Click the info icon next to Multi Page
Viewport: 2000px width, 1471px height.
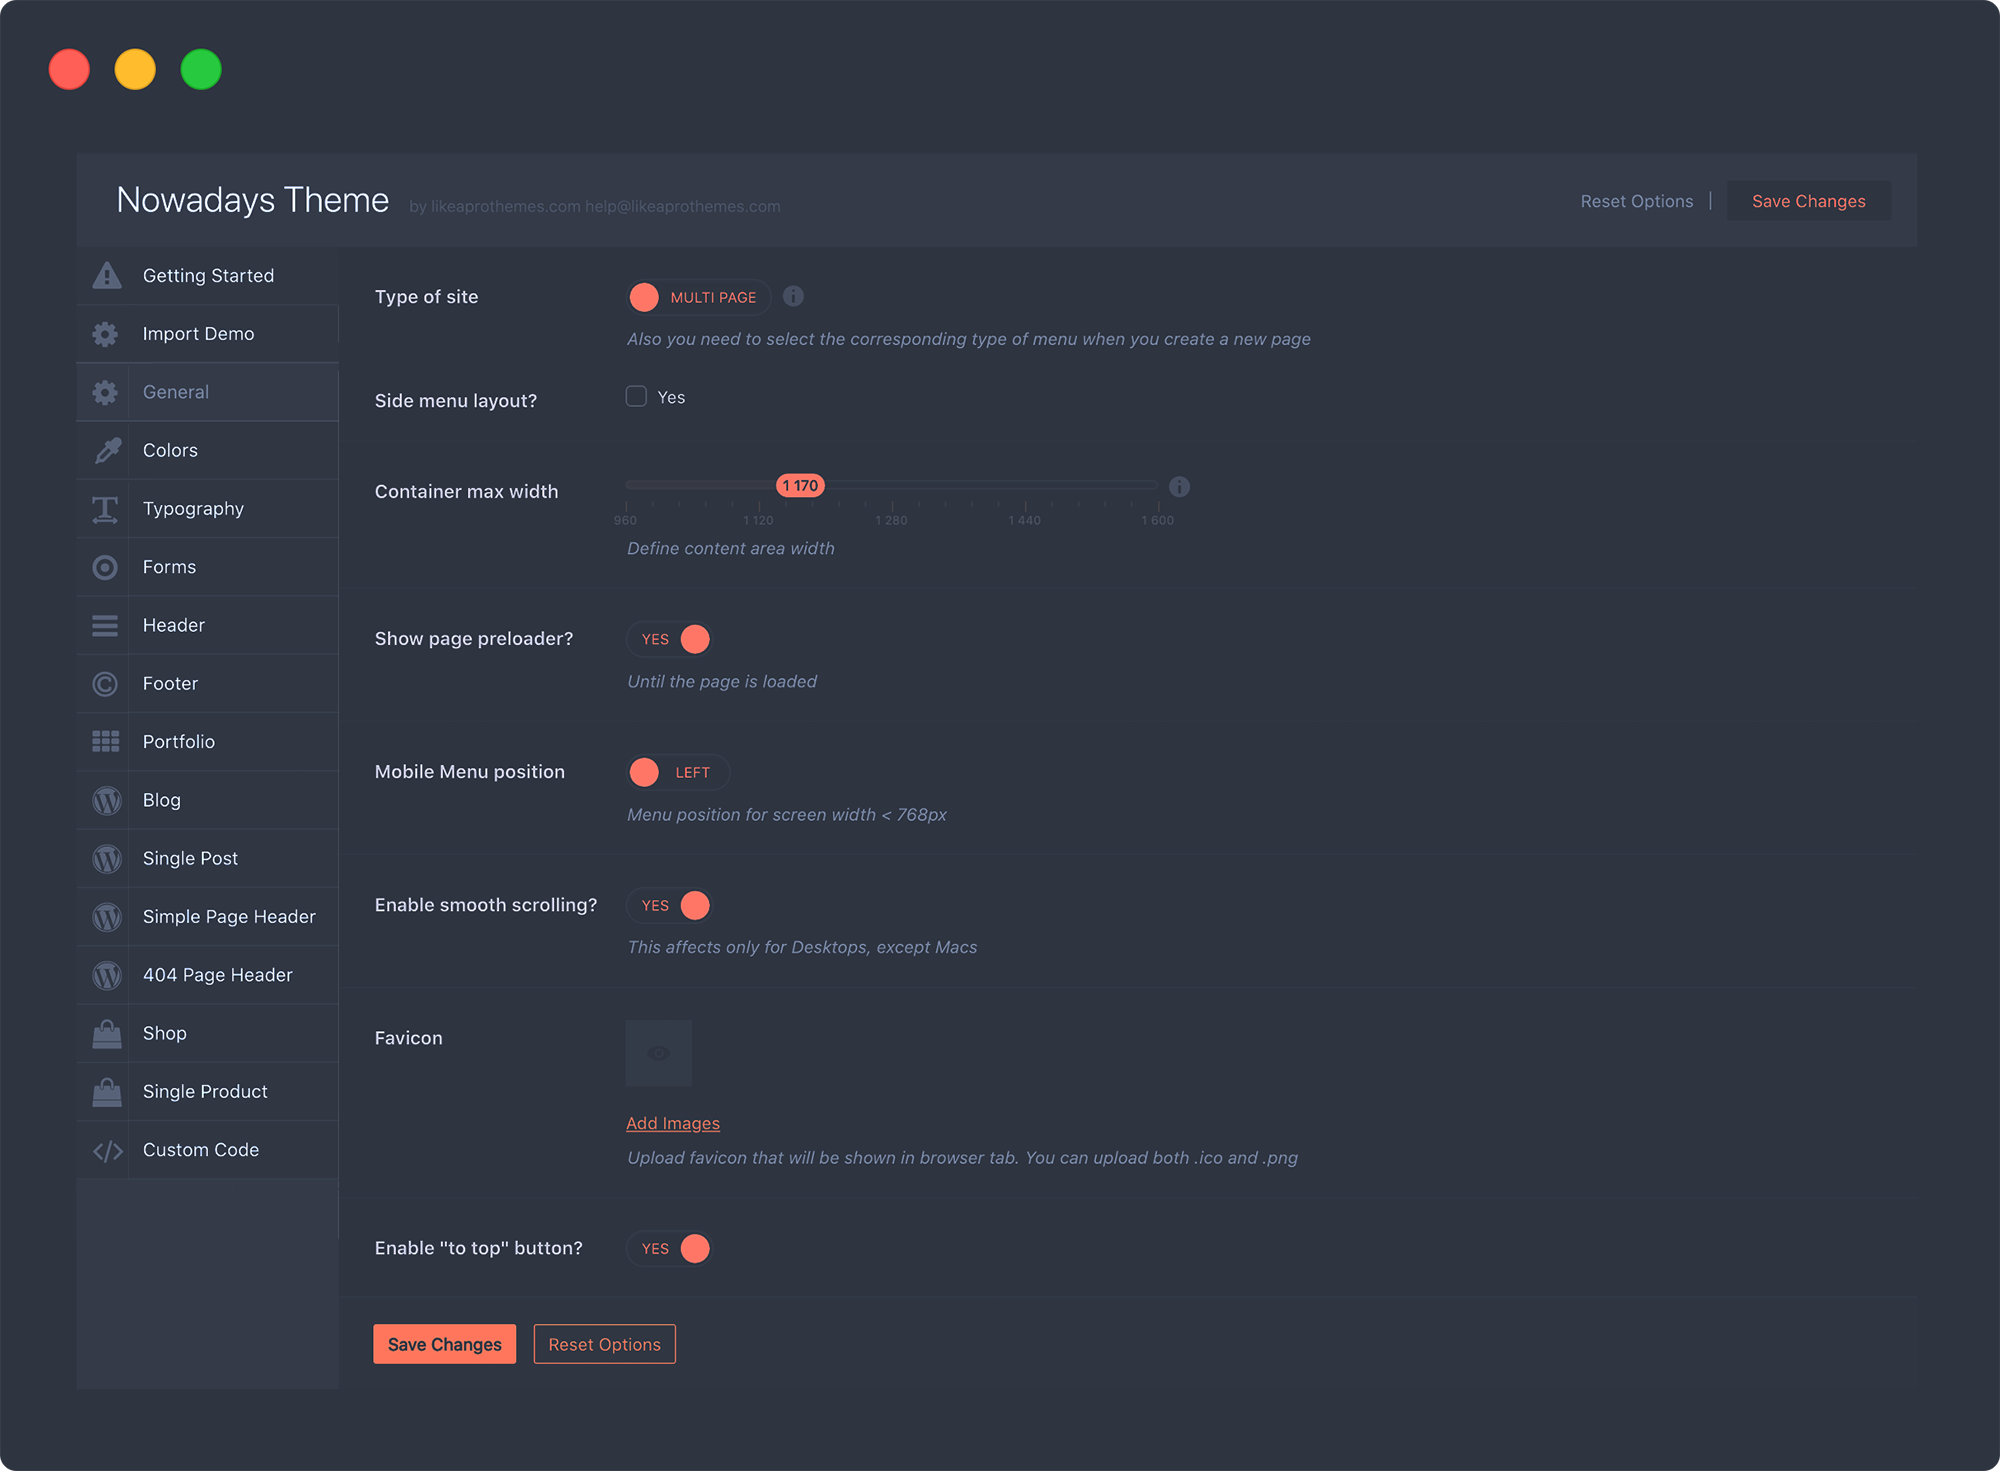point(793,297)
